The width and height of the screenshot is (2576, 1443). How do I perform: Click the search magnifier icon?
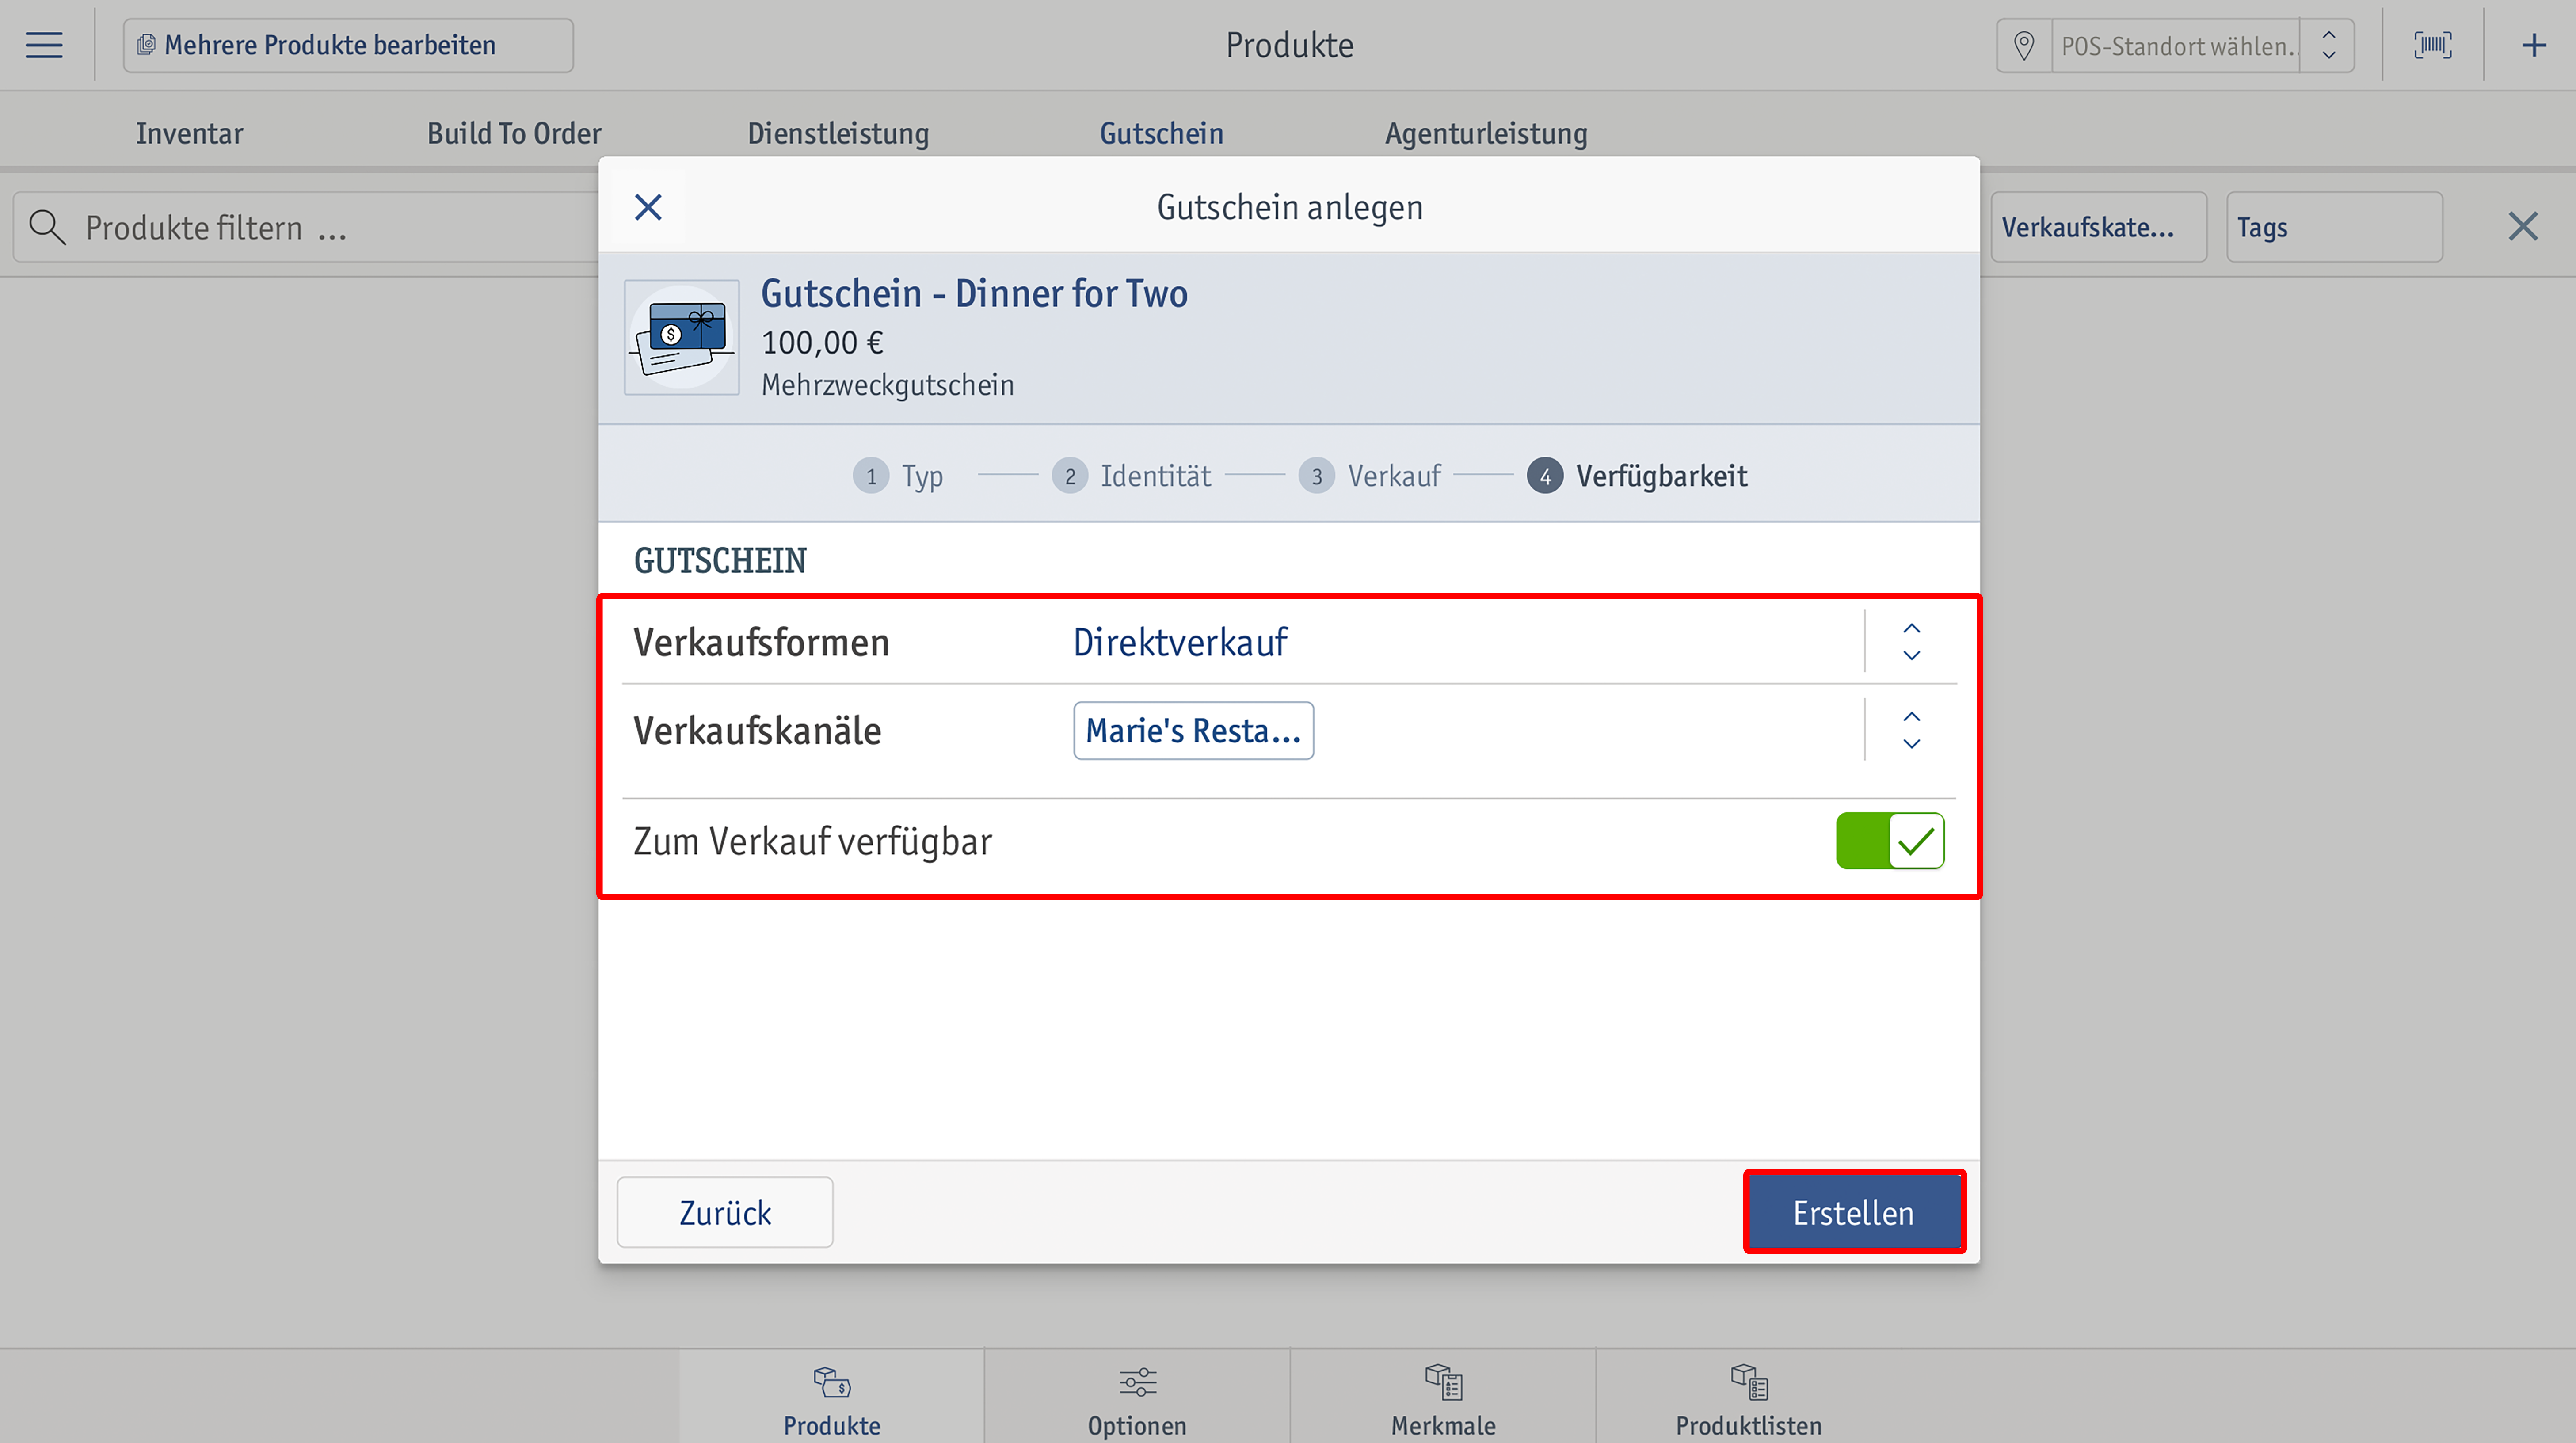[47, 228]
